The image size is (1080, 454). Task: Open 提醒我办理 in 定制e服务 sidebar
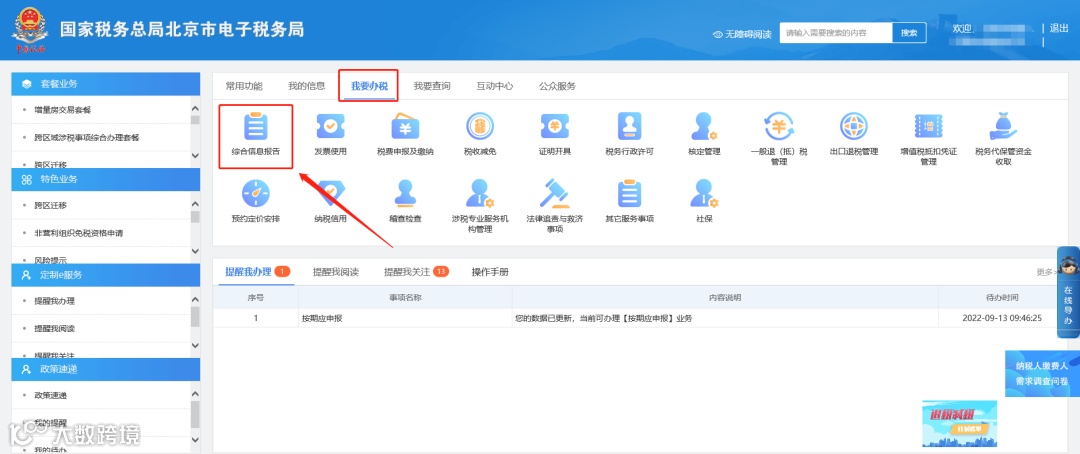[x=54, y=301]
